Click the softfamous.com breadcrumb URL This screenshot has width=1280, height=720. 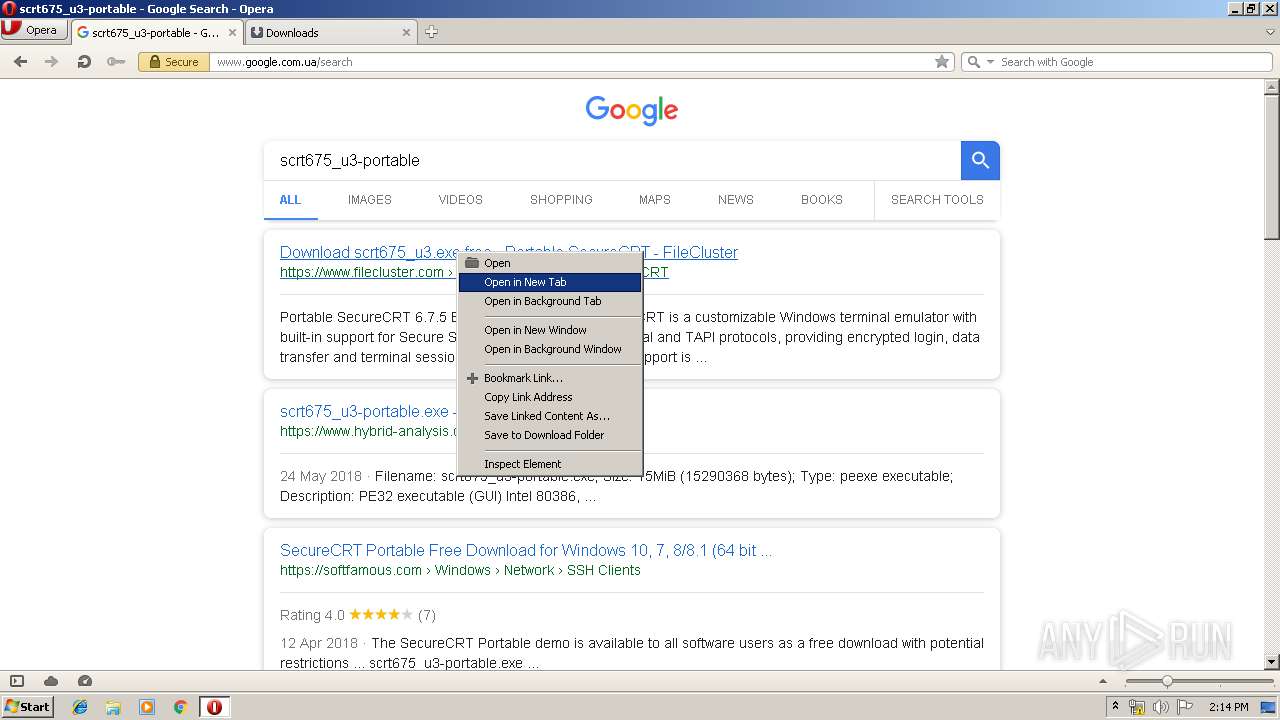tap(460, 570)
